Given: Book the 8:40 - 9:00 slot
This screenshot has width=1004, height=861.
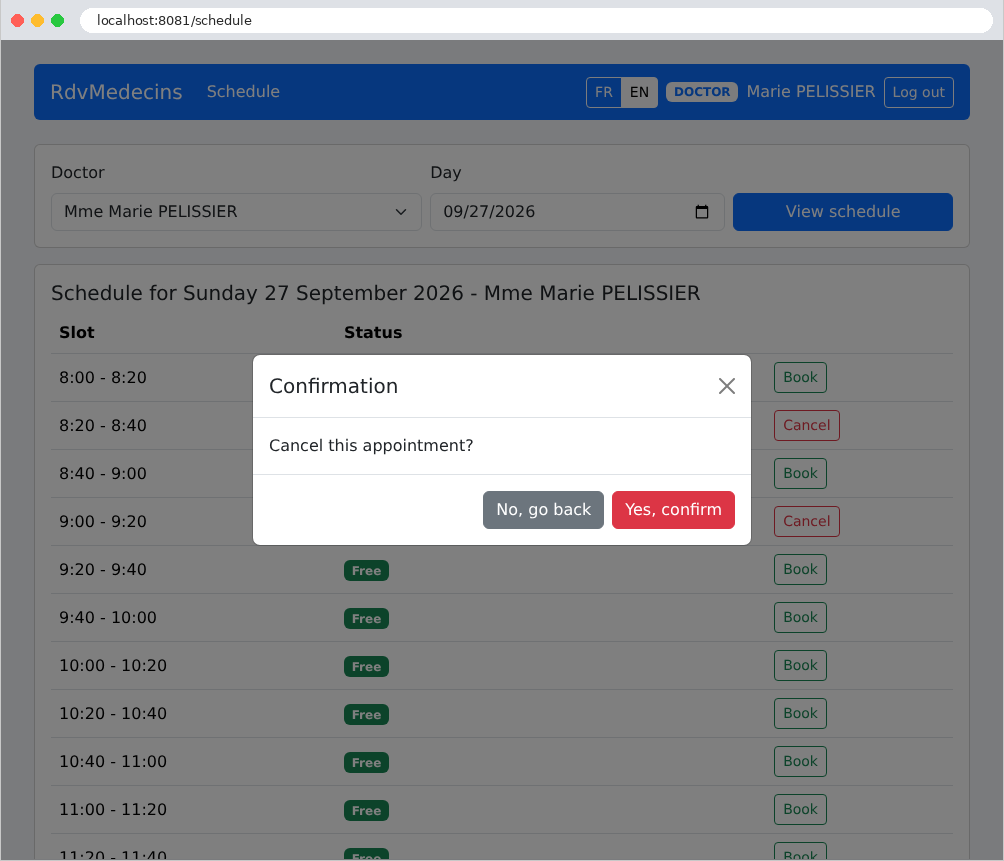Looking at the screenshot, I should tap(800, 474).
